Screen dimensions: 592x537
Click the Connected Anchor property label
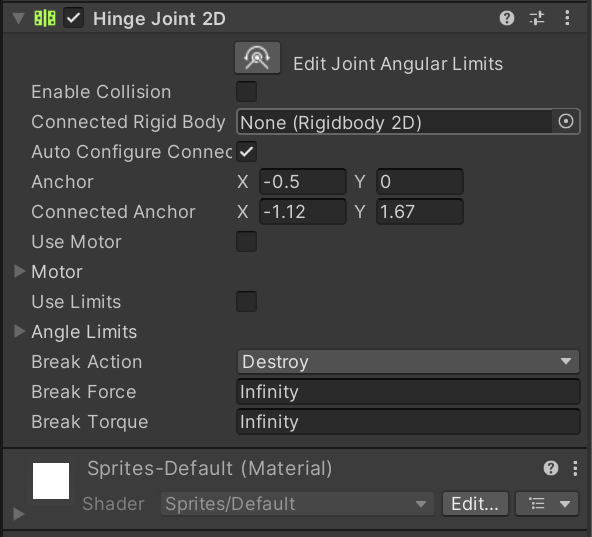[x=113, y=211]
